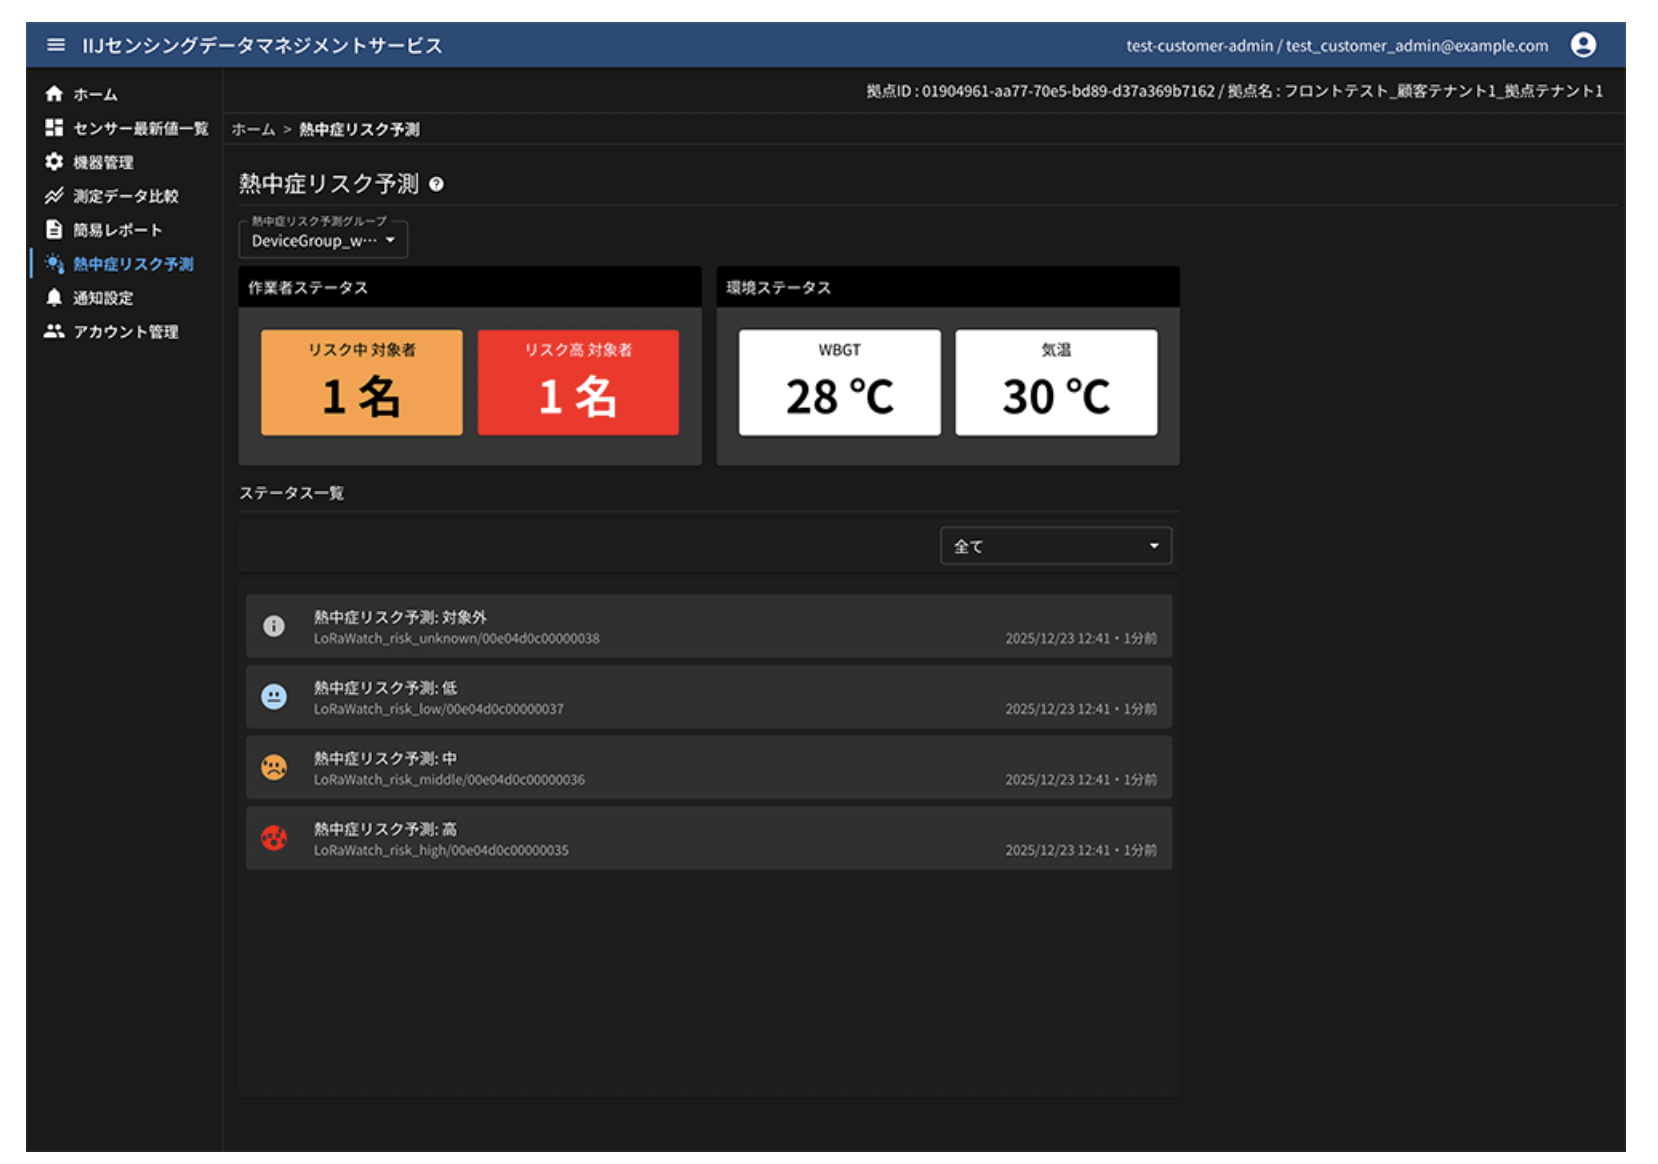Expand the 全て status filter dropdown

(1055, 546)
